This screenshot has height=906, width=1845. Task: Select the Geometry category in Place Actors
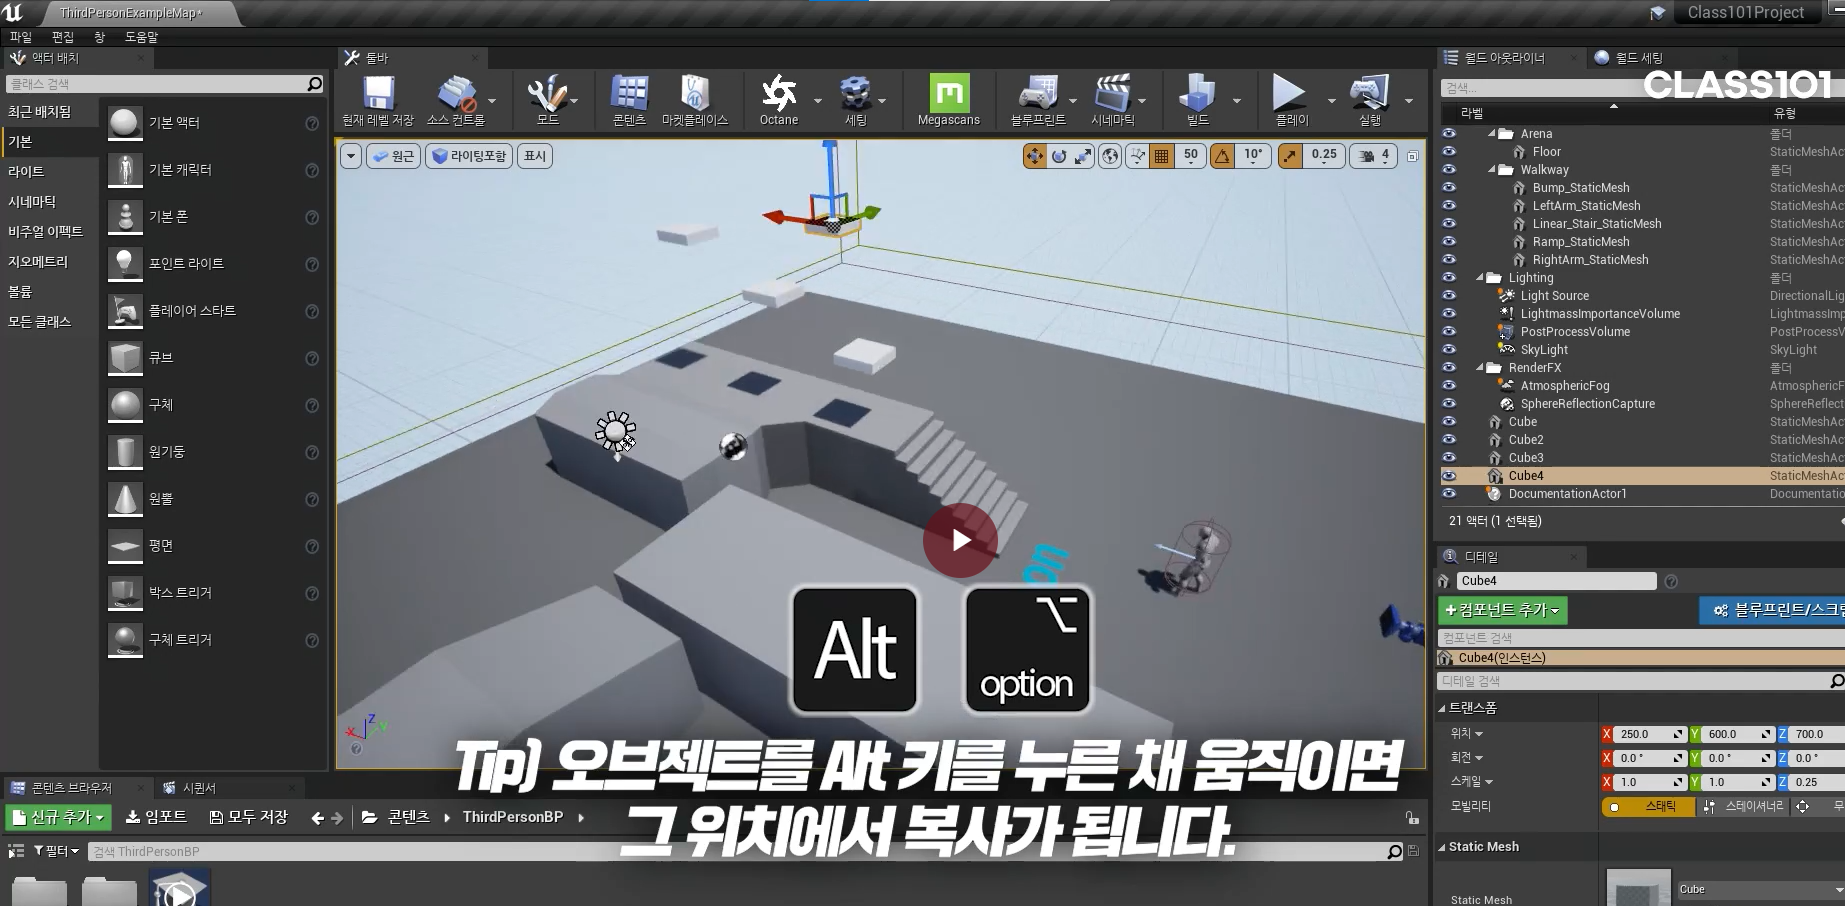point(38,262)
